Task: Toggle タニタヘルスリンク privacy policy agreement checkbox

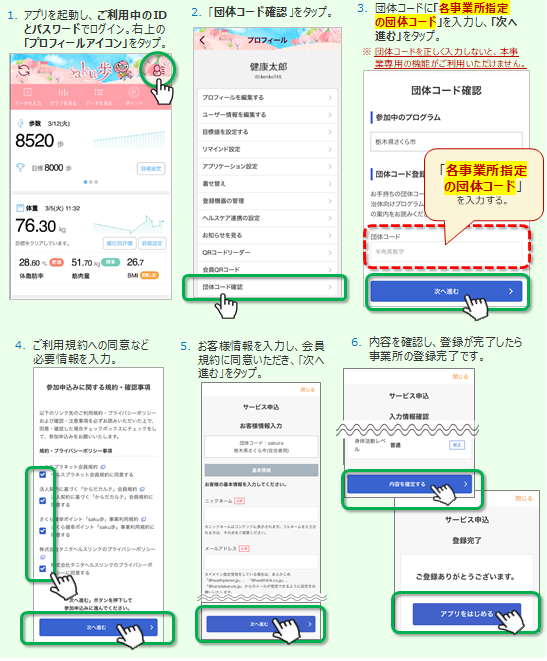Action: pos(43,569)
